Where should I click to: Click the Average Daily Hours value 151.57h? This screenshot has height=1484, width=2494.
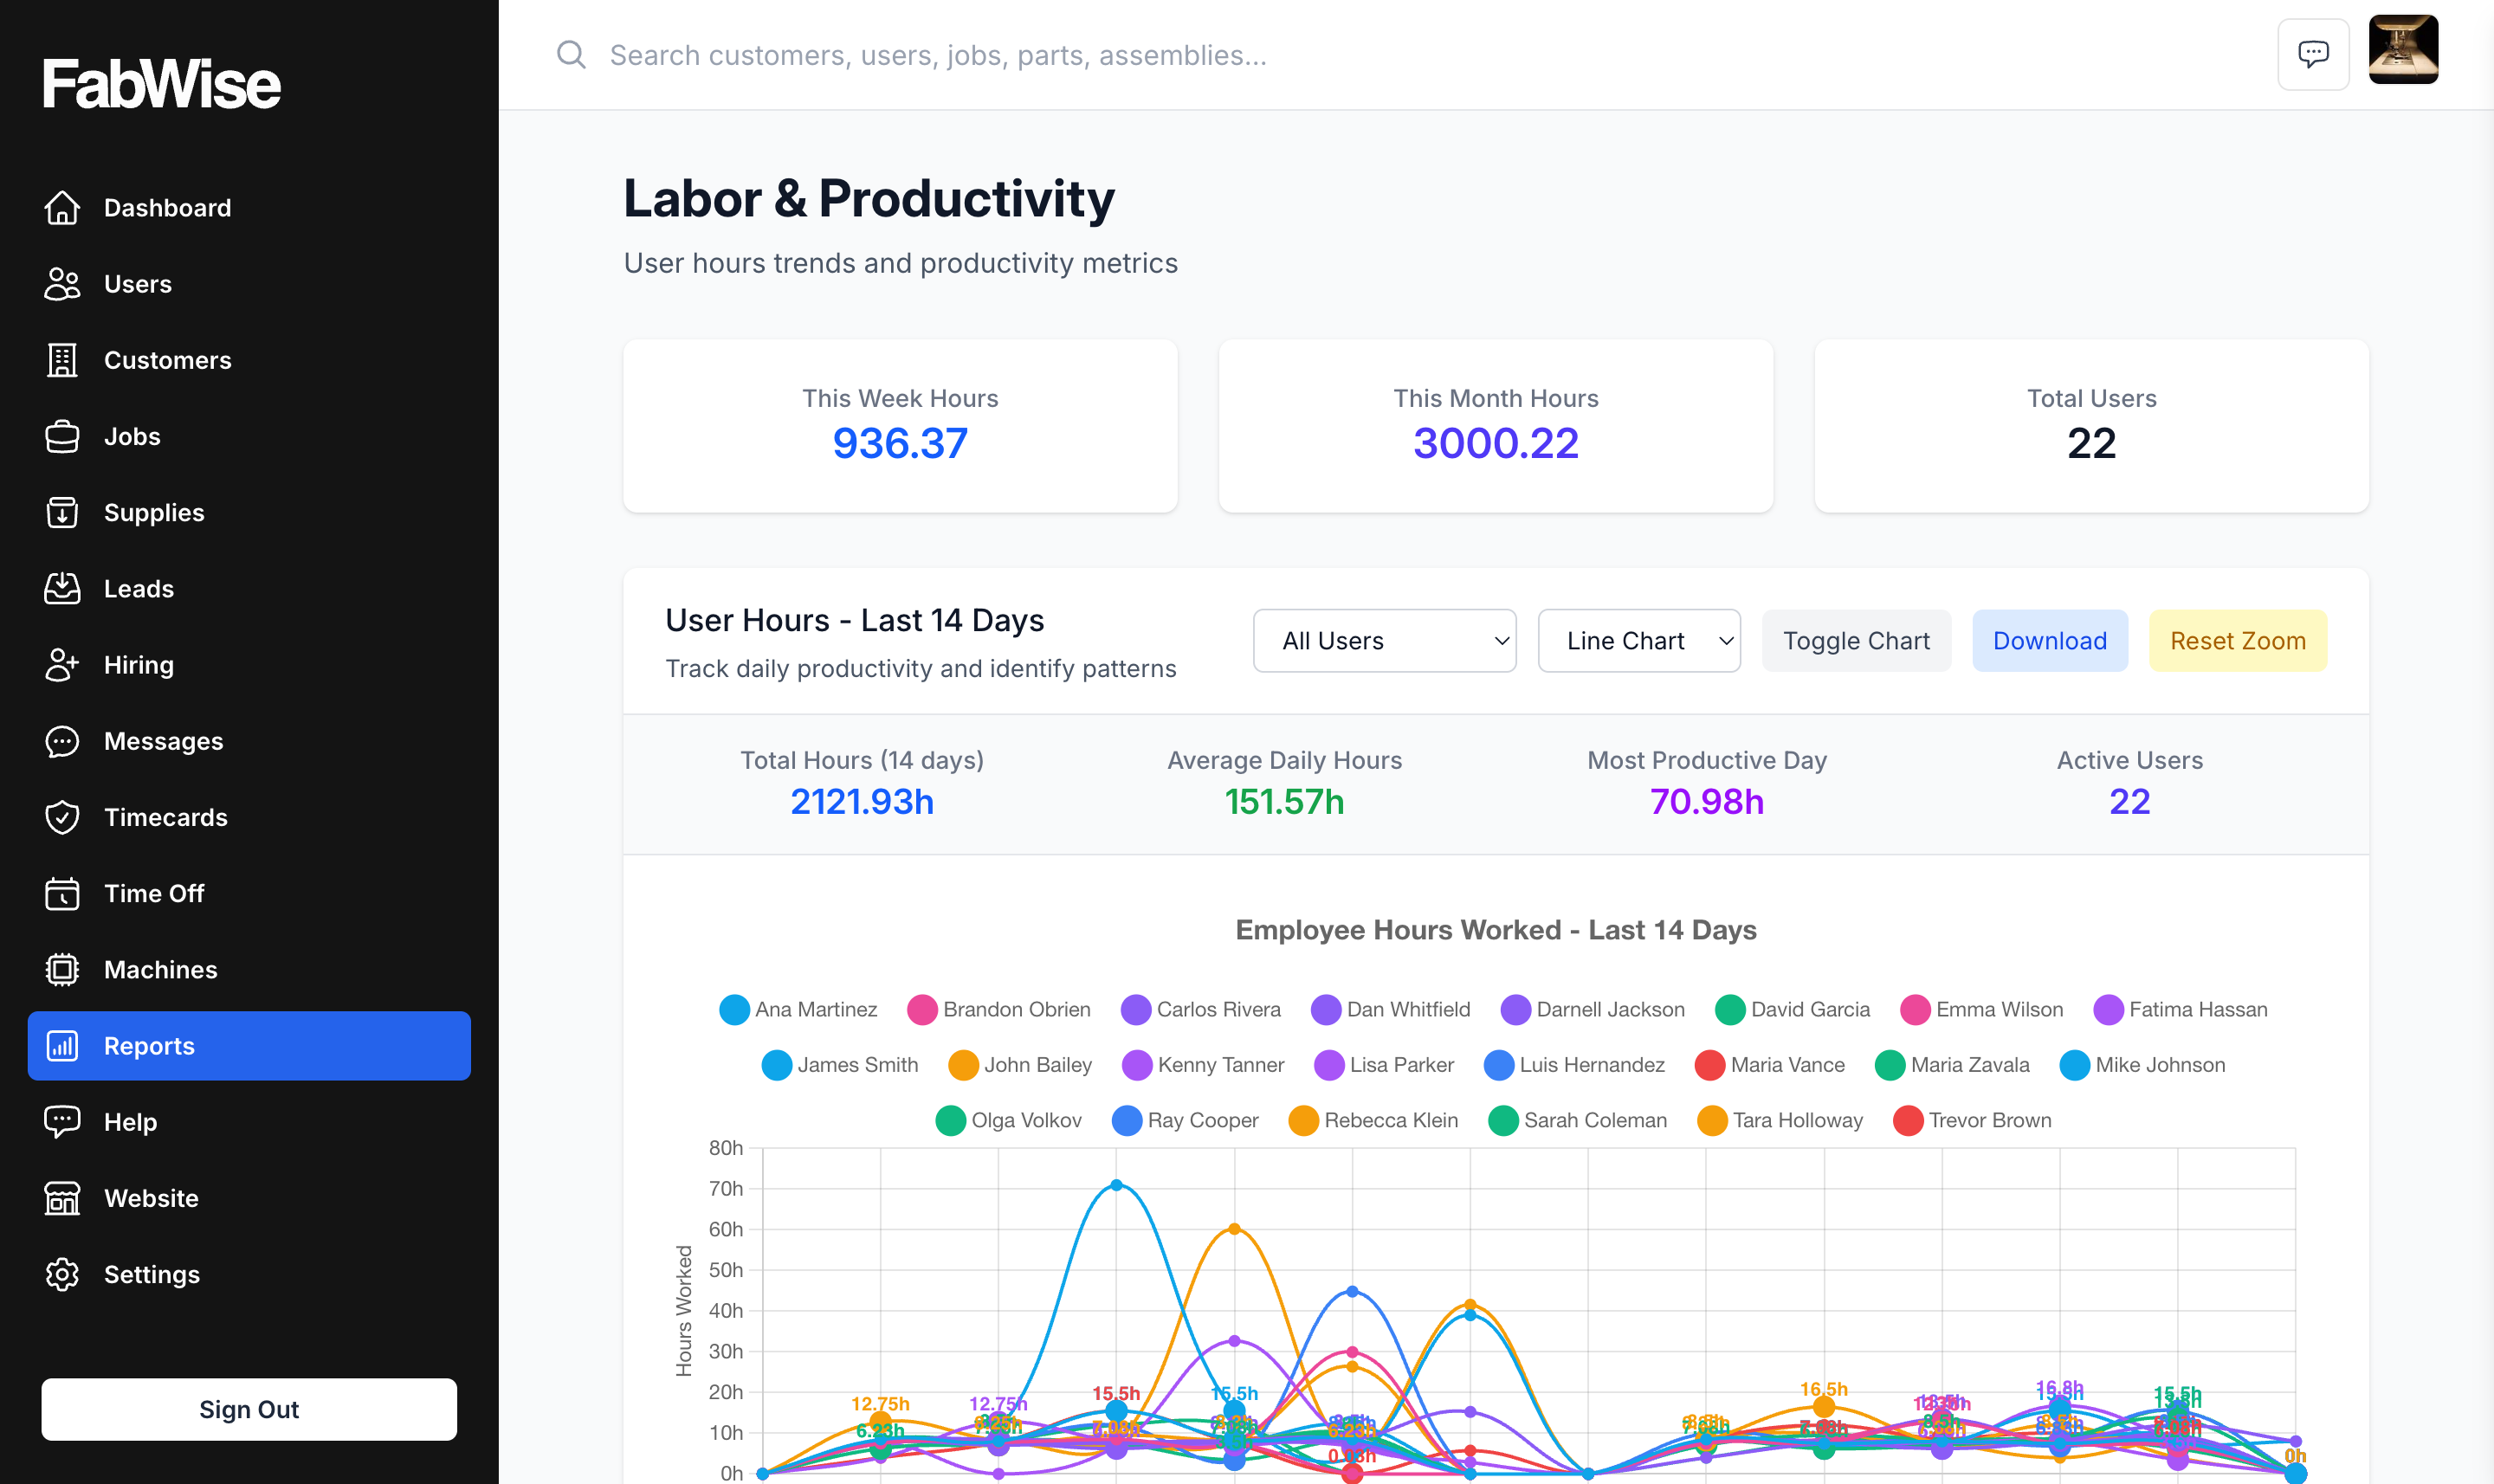1285,801
